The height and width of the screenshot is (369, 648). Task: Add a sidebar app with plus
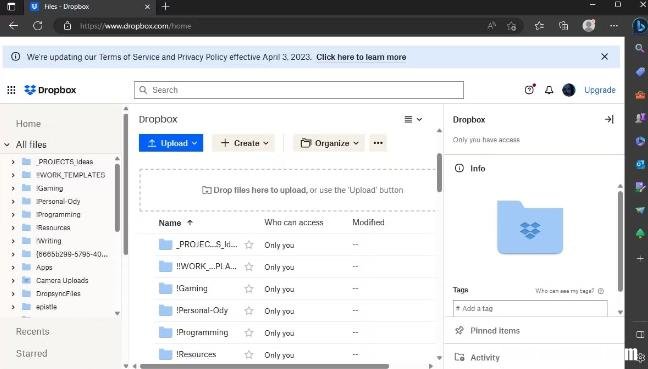pyautogui.click(x=640, y=259)
